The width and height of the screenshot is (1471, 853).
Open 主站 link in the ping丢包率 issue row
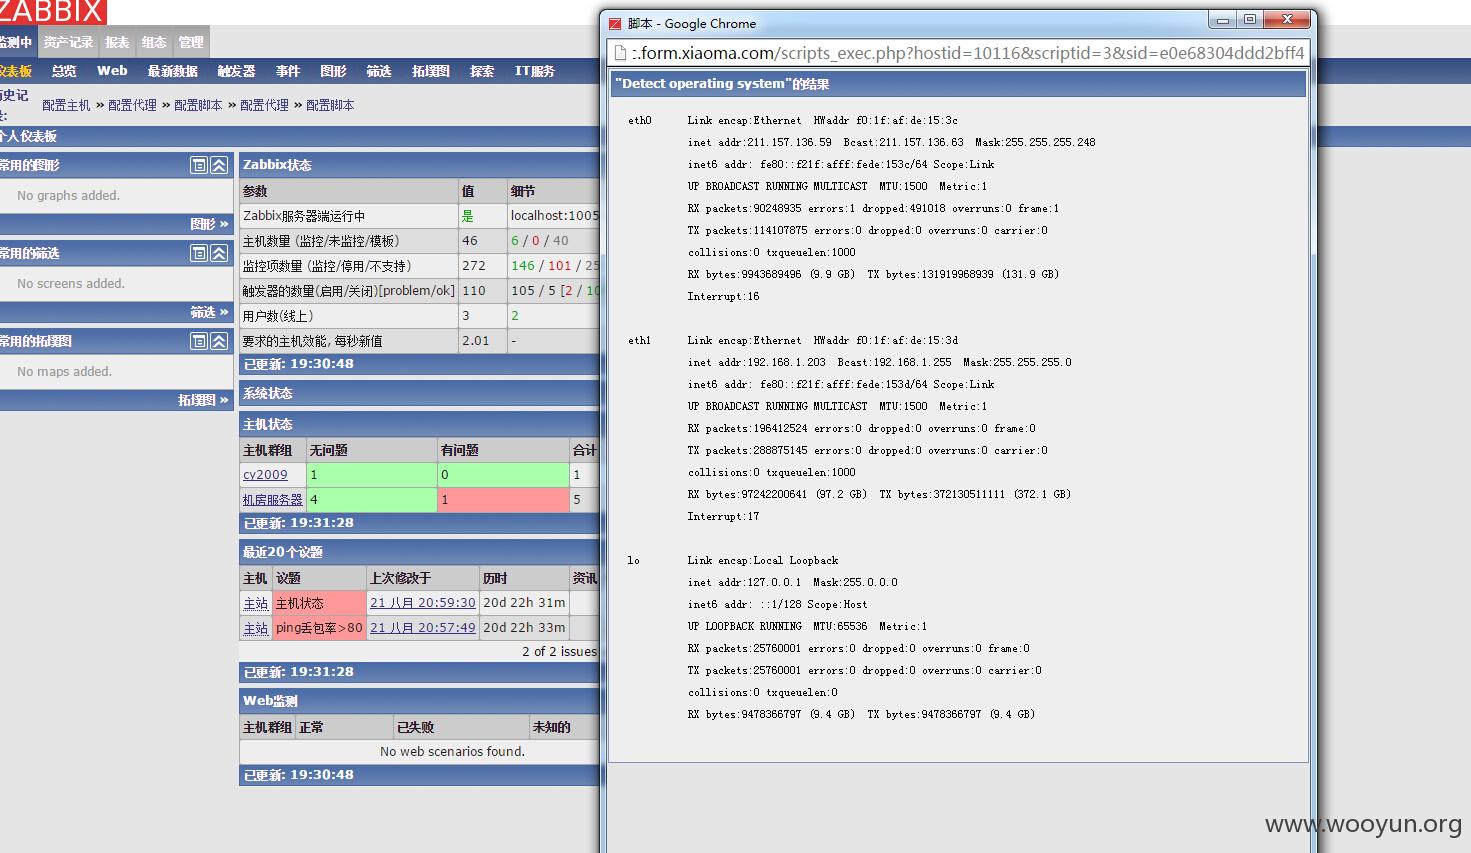tap(256, 628)
